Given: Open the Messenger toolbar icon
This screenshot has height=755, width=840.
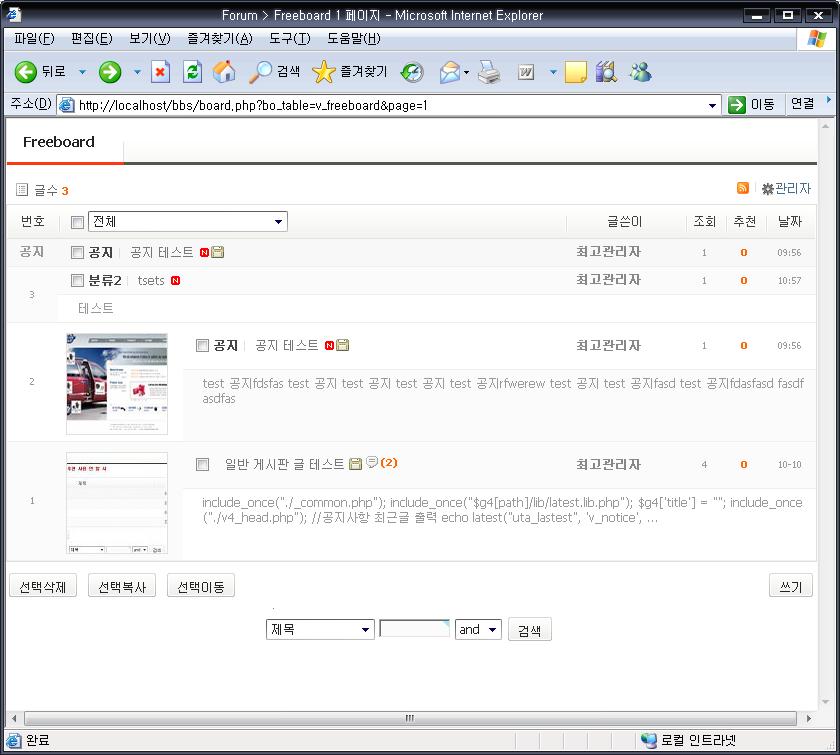Looking at the screenshot, I should [640, 72].
